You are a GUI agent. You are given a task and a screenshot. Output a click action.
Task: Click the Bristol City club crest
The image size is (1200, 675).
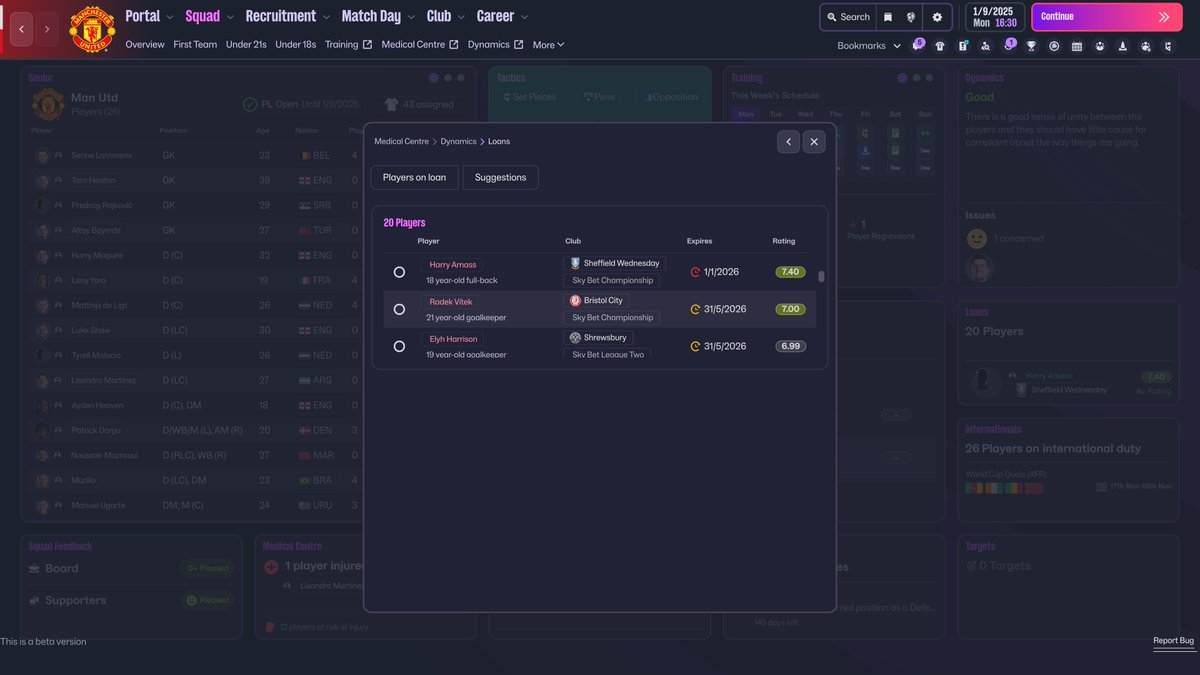click(x=575, y=300)
